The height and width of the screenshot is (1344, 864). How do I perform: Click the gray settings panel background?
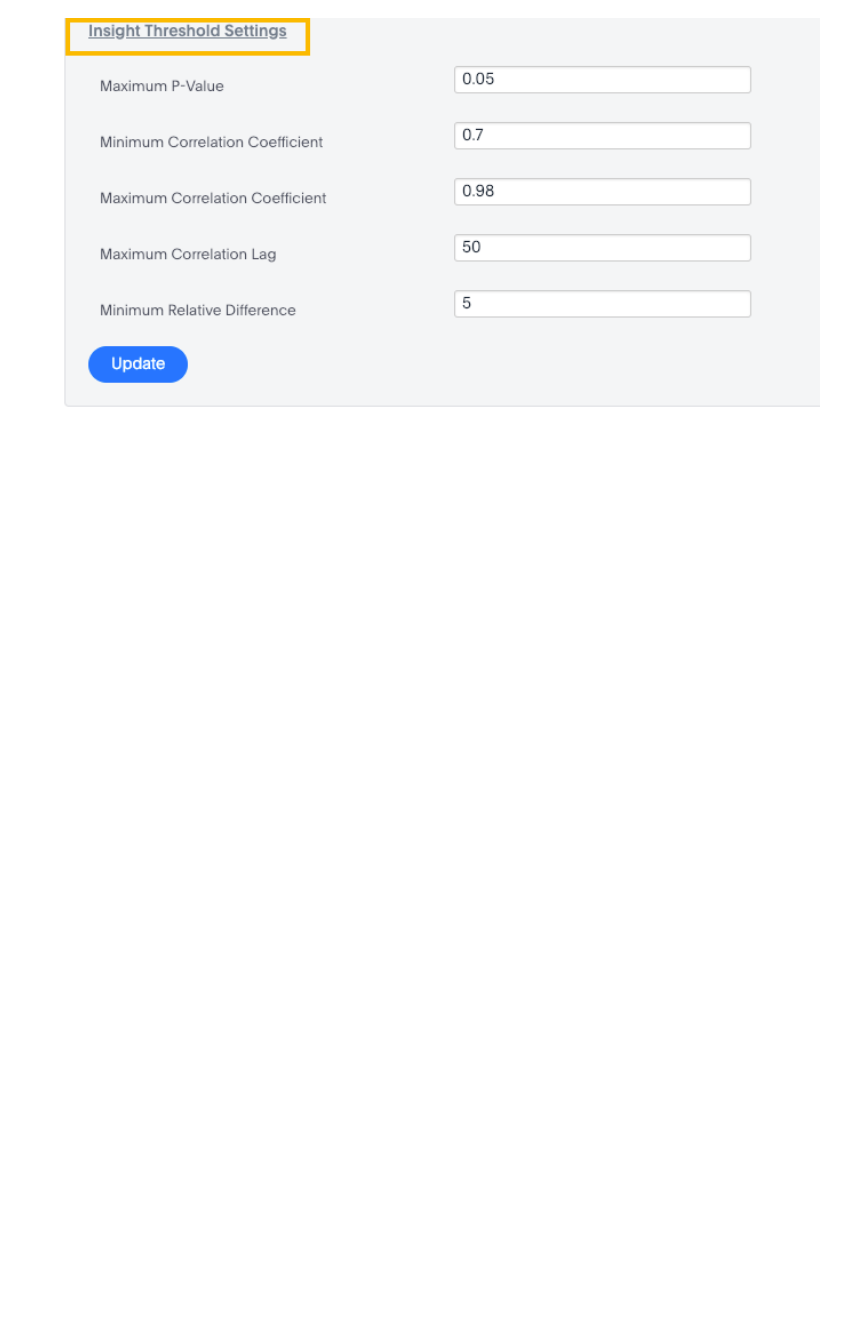pos(500,370)
